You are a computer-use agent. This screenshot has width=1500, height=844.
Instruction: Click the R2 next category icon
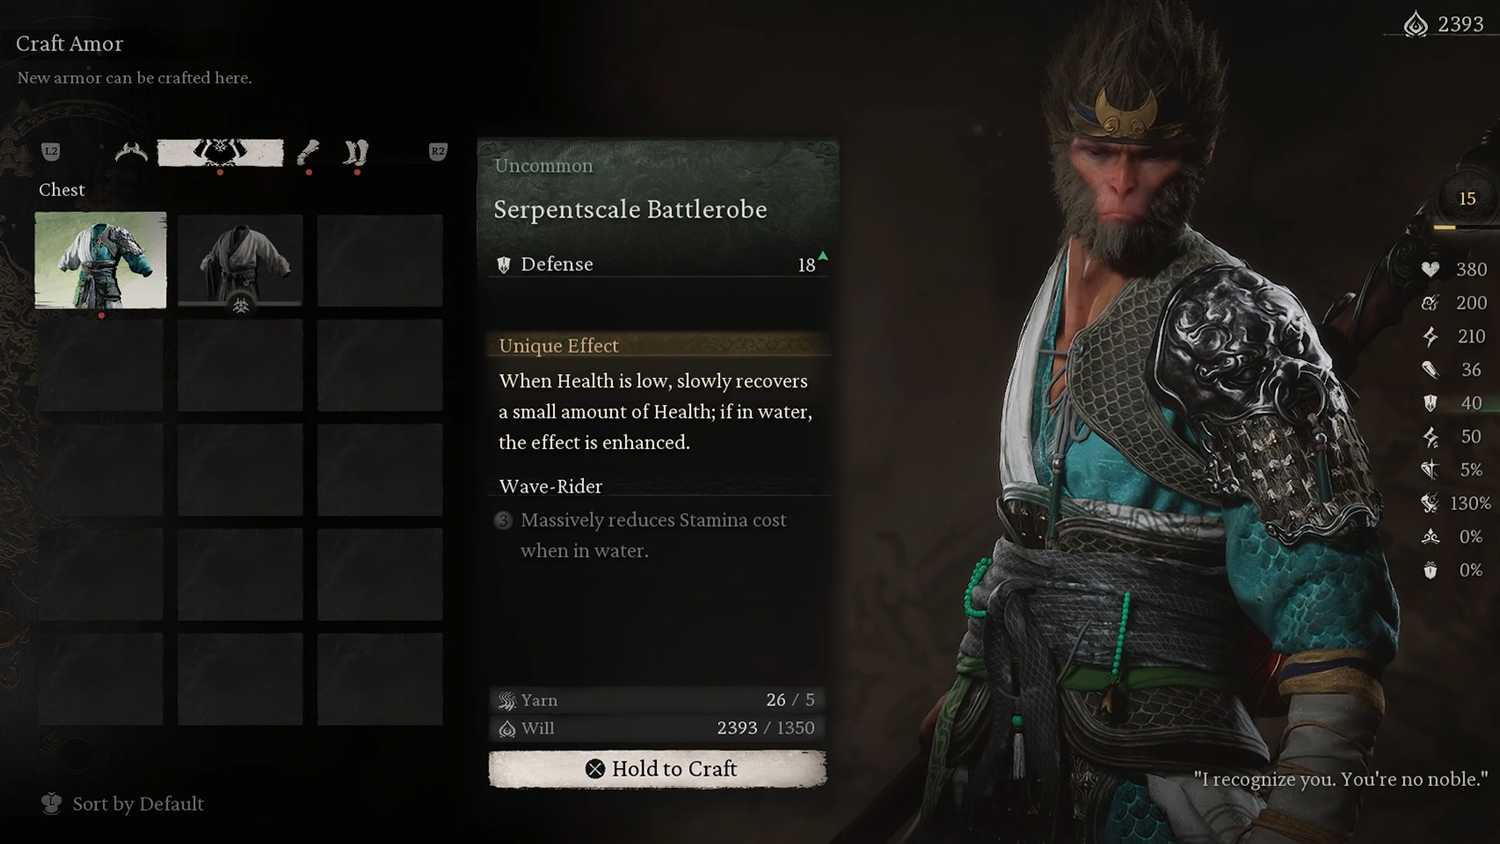coord(438,151)
